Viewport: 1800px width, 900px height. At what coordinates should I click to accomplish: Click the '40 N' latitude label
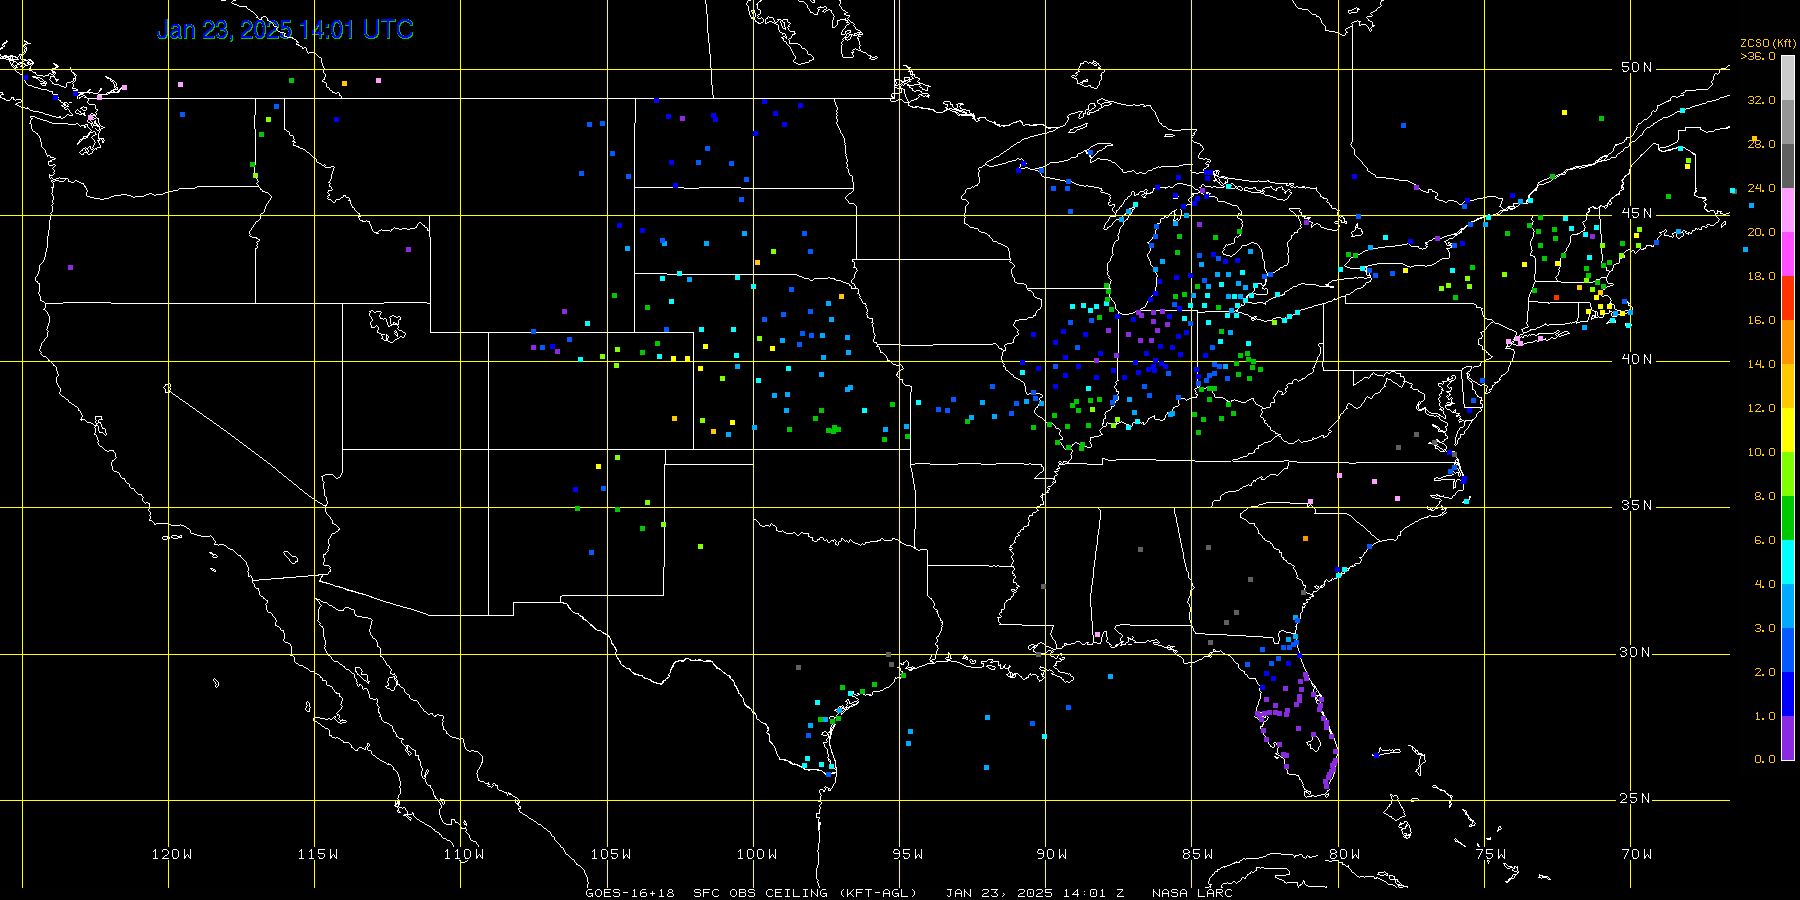[x=1636, y=359]
